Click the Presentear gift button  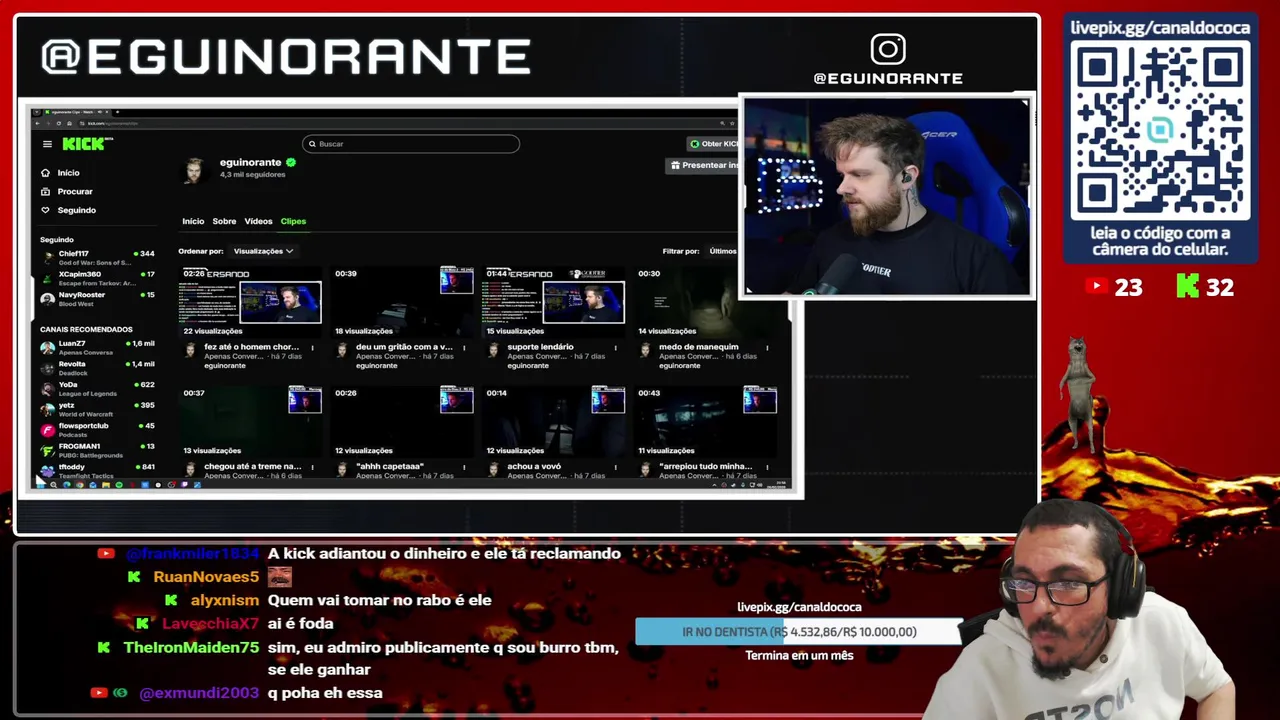(x=704, y=165)
